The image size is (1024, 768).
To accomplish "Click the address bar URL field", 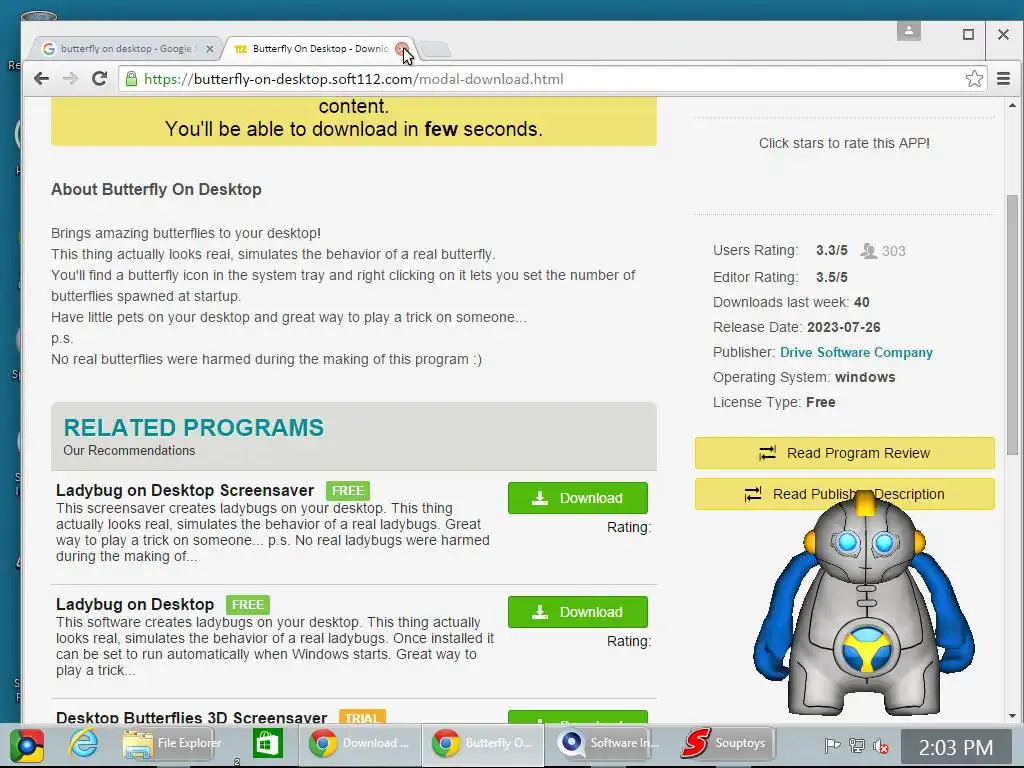I will pyautogui.click(x=552, y=79).
